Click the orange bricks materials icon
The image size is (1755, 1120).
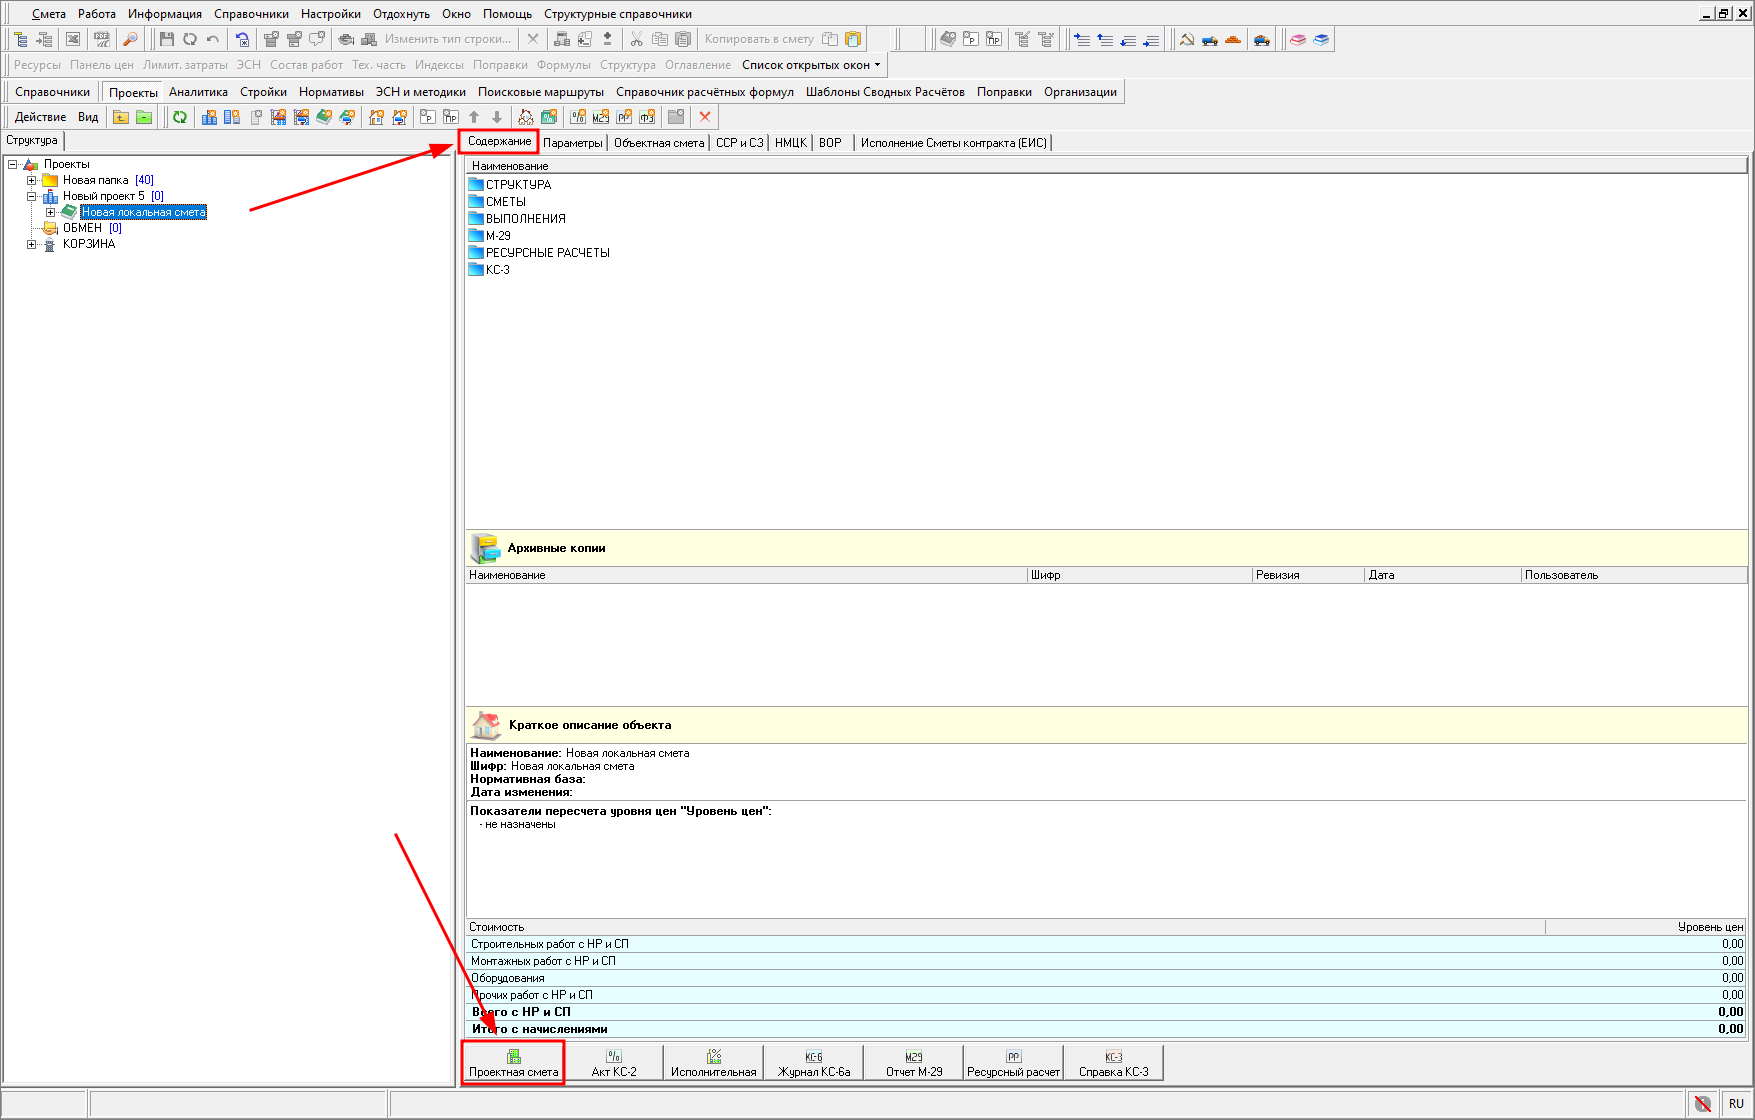click(1233, 39)
